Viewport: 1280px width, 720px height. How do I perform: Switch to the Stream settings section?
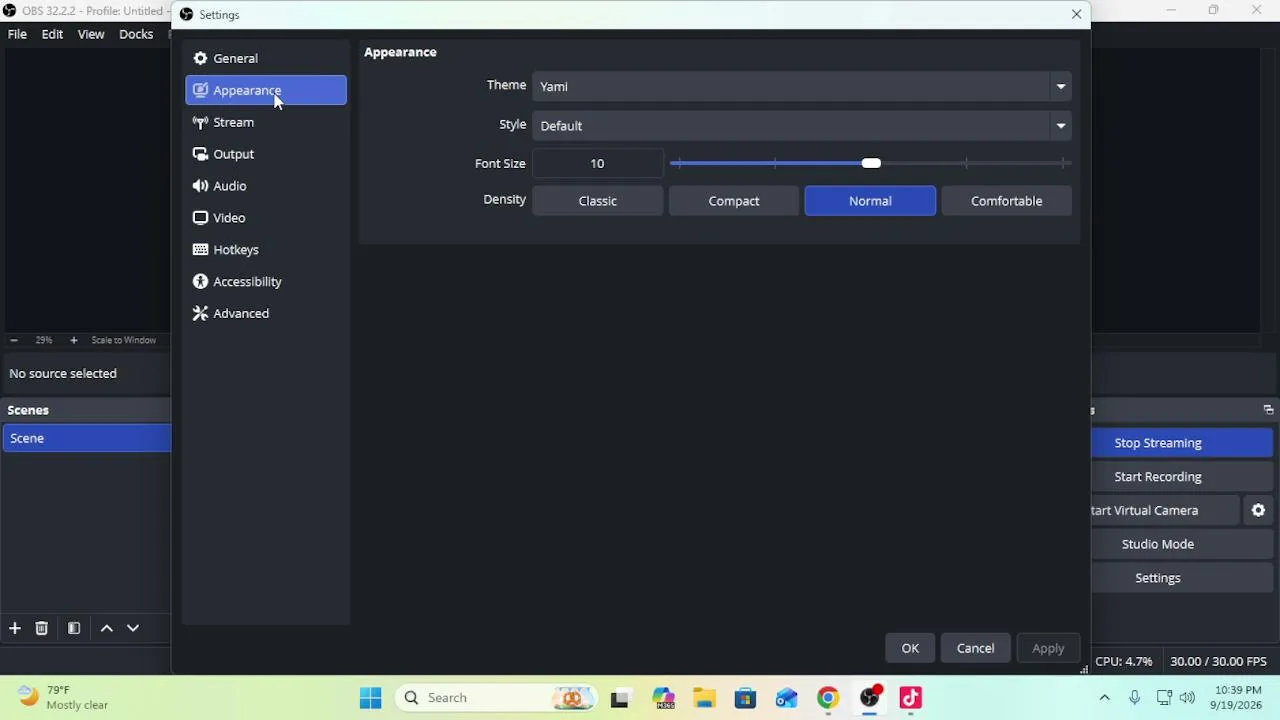pyautogui.click(x=266, y=122)
